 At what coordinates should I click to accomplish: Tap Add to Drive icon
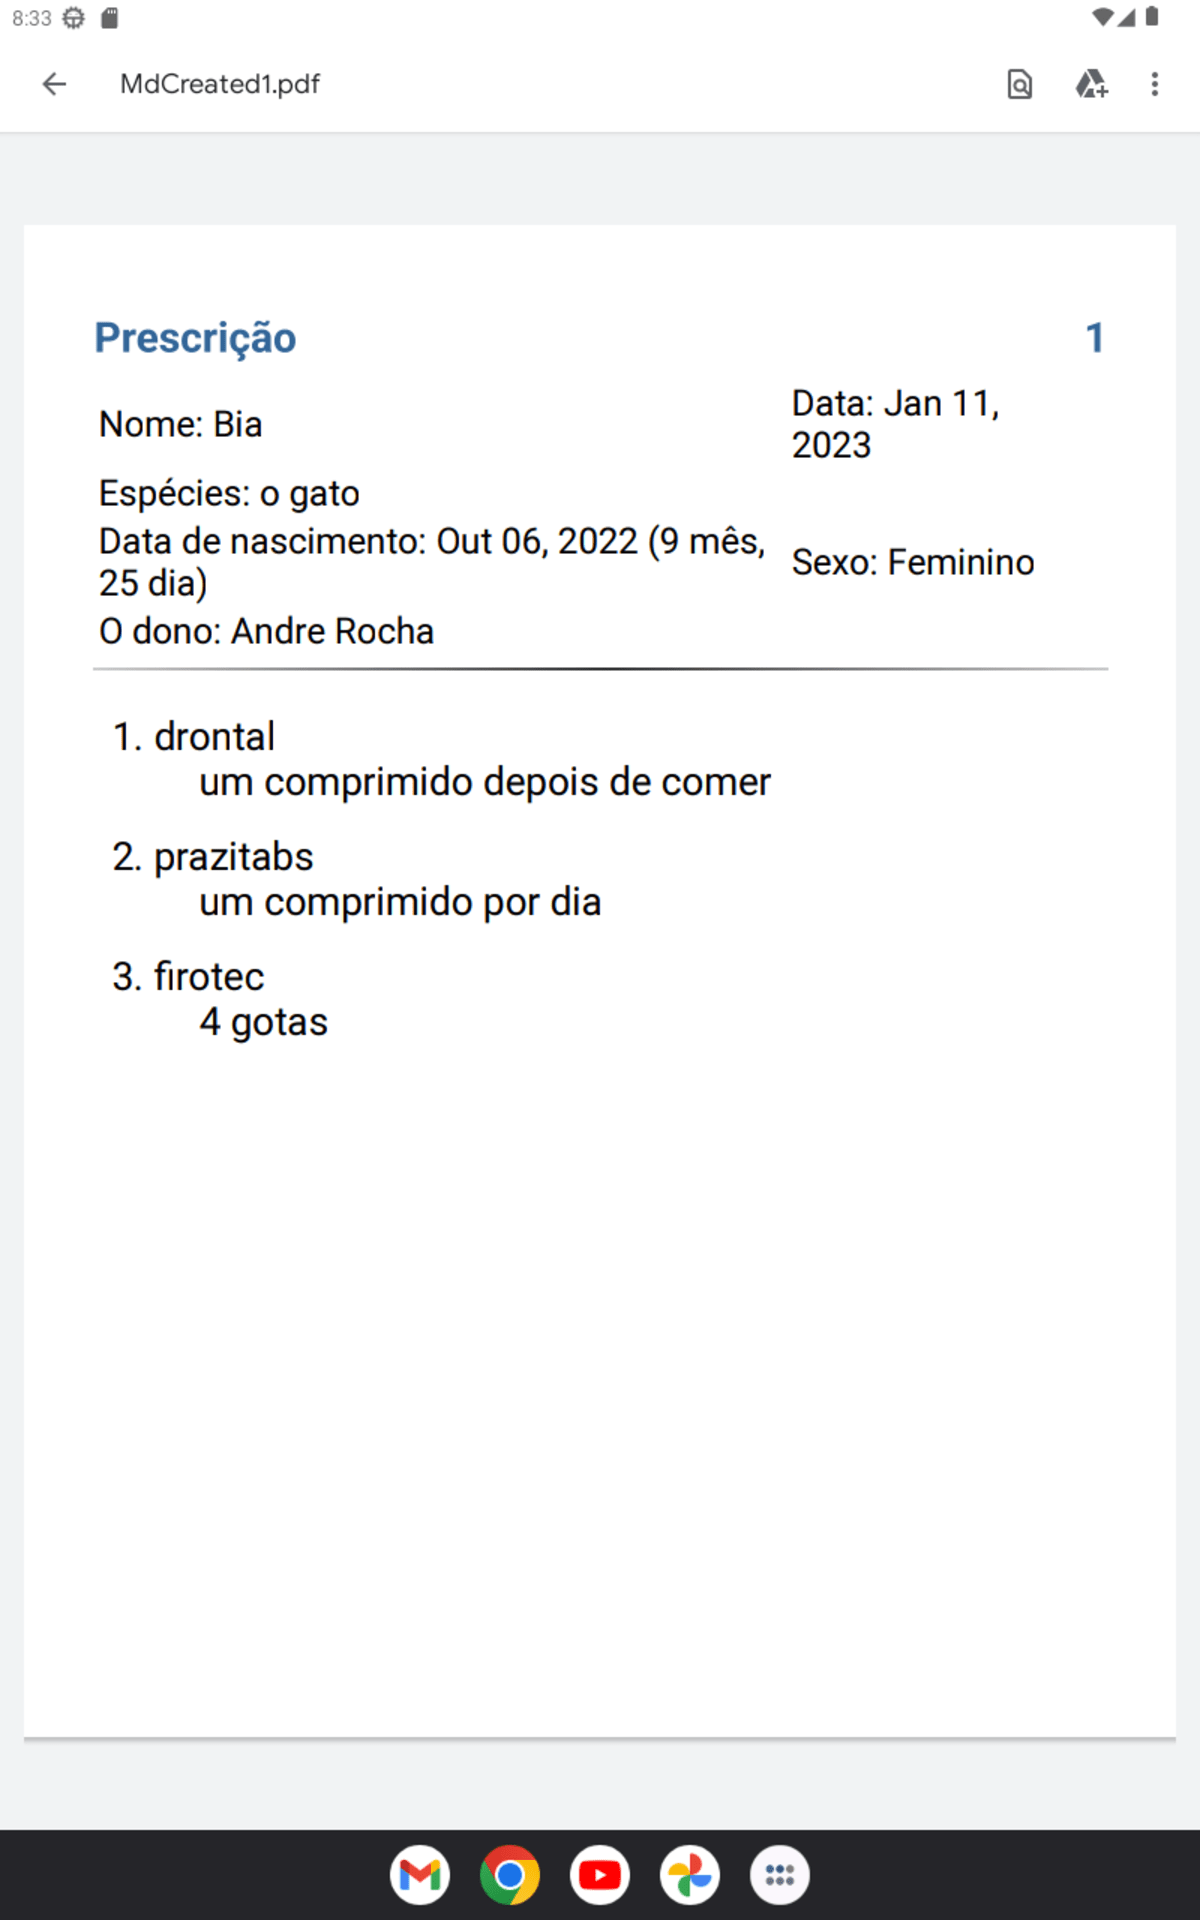click(x=1091, y=84)
